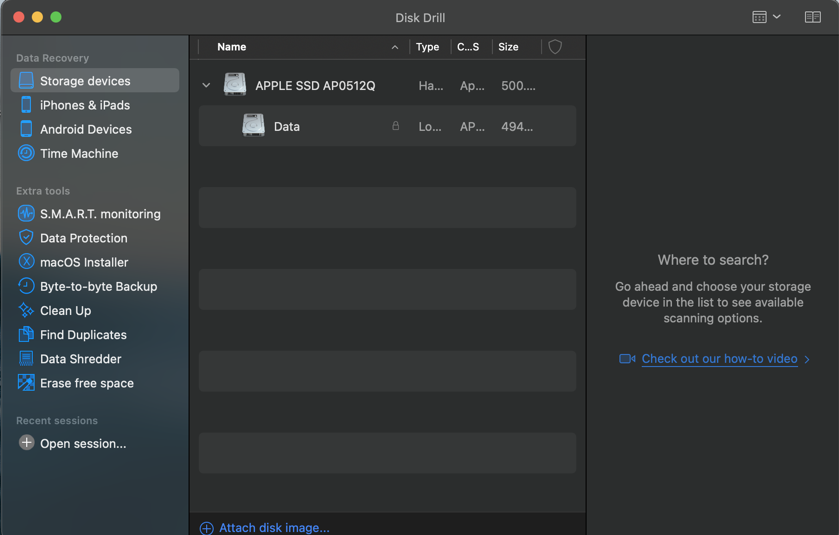Click the plus circle icon for Attach disk image
The width and height of the screenshot is (839, 535).
click(x=207, y=528)
